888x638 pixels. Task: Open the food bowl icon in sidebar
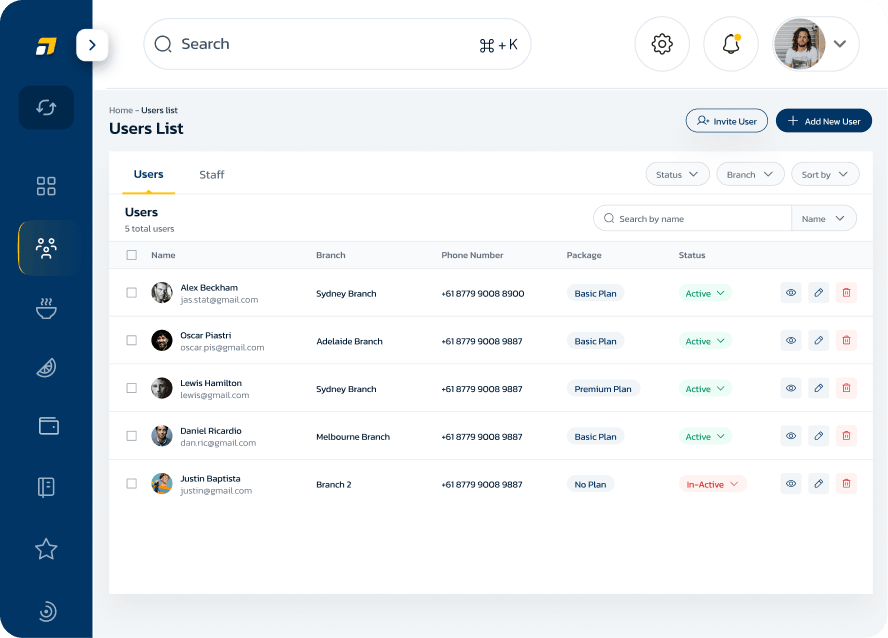[x=46, y=307]
